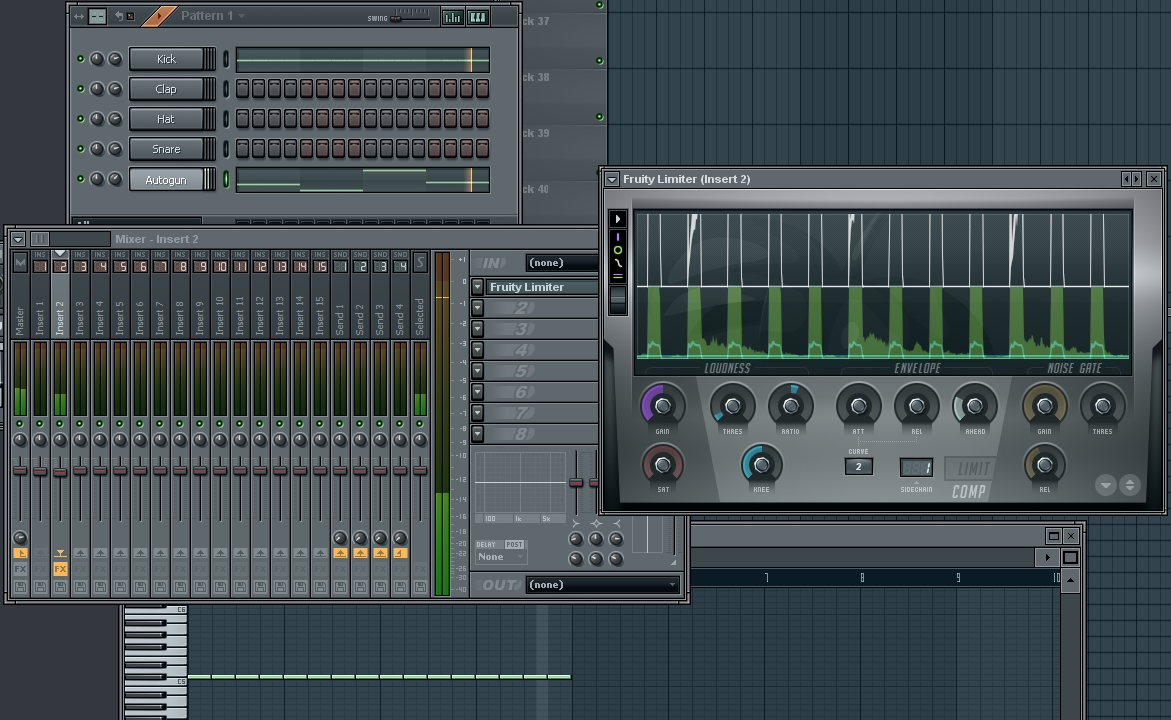Click previous preset arrow in Fruity Limiter title bar

(x=1126, y=179)
